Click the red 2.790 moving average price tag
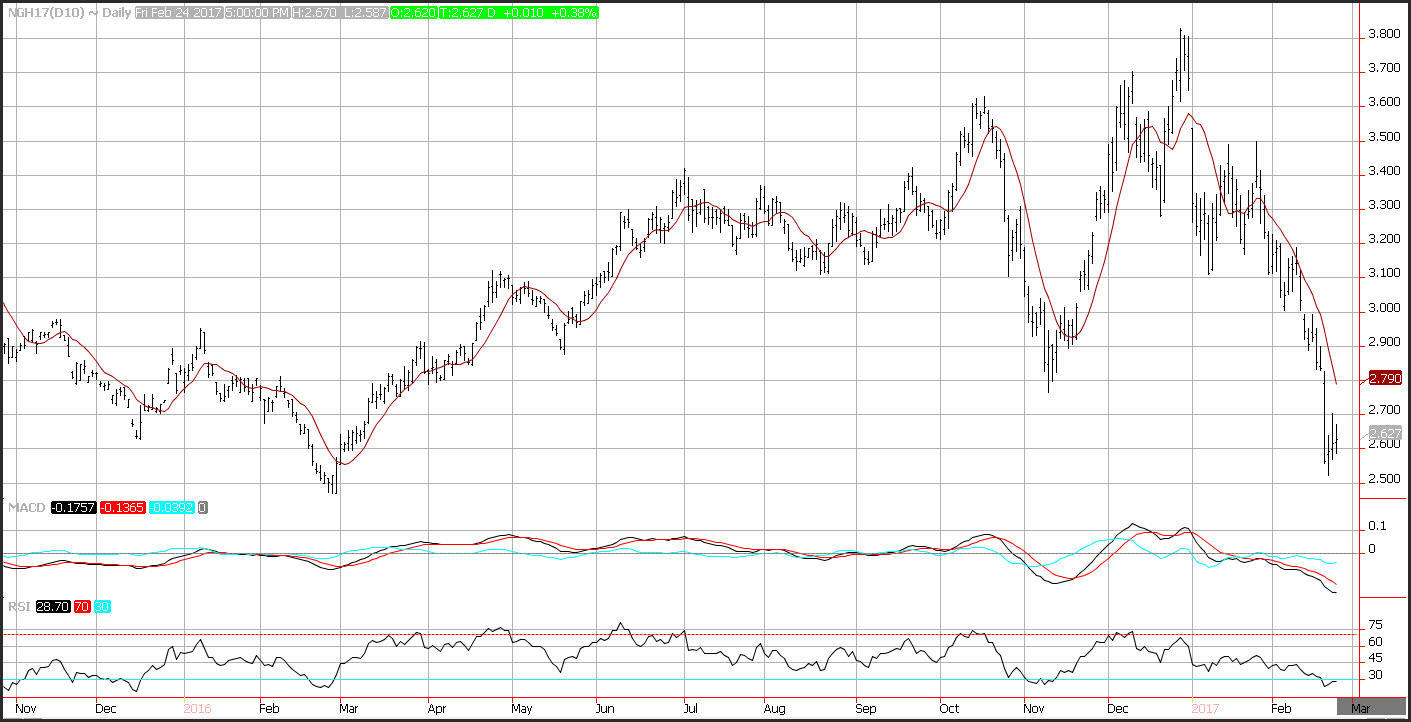The width and height of the screenshot is (1411, 722). (1384, 379)
